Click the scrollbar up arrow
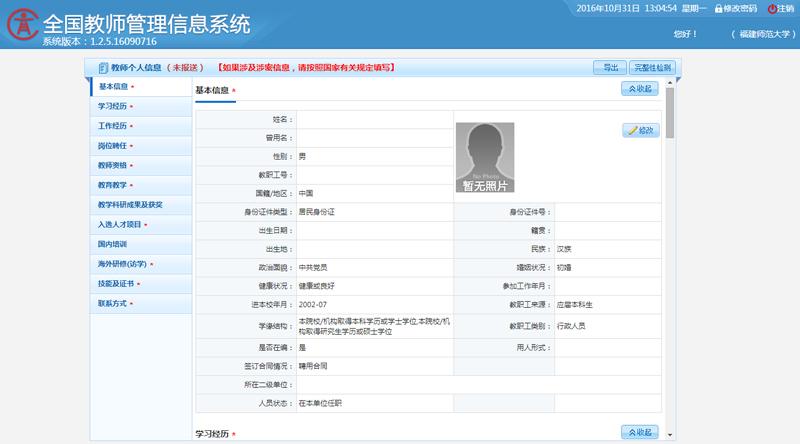This screenshot has height=444, width=800. pos(670,82)
